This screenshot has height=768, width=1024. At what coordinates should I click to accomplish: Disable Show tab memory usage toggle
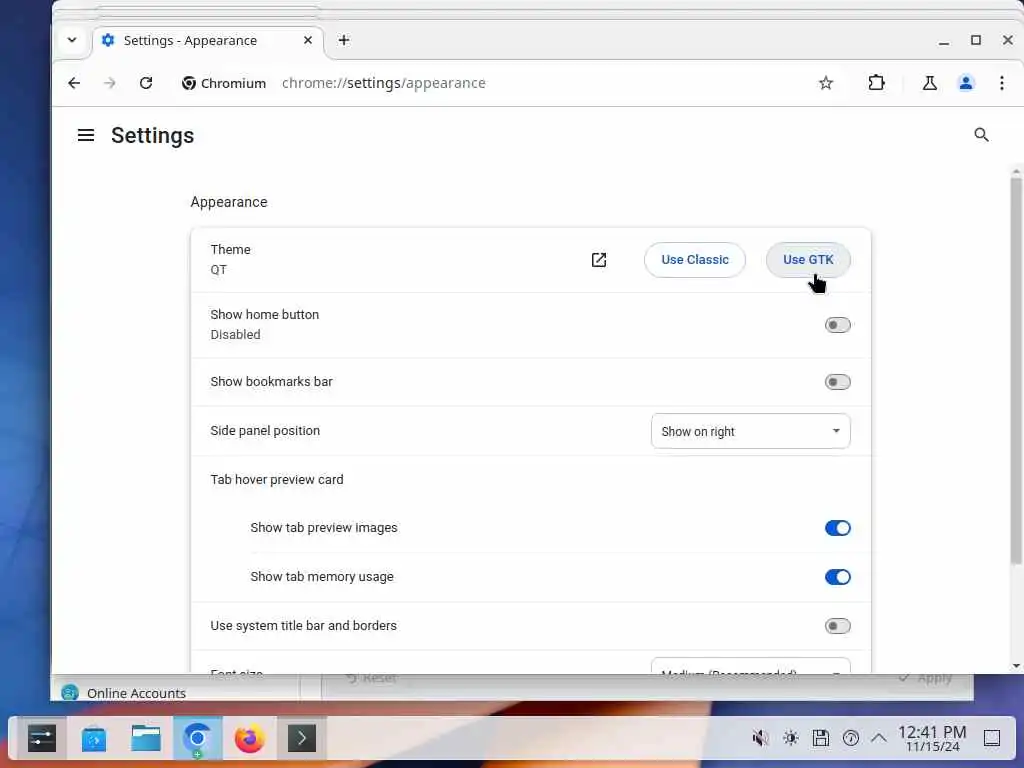[837, 577]
